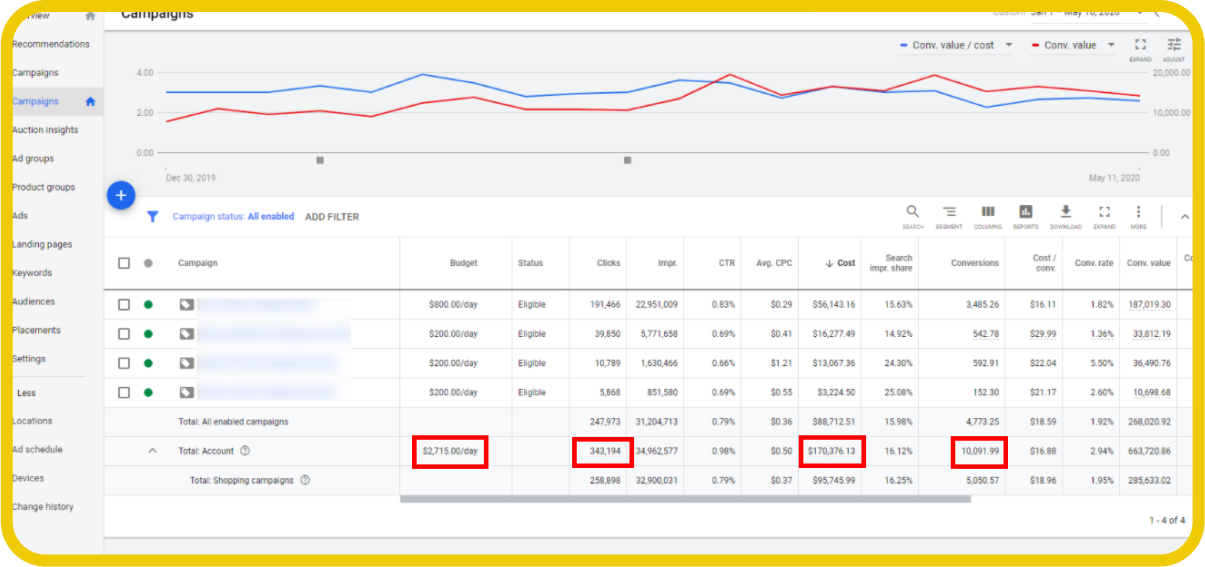Open Auction insights in the sidebar
Image resolution: width=1205 pixels, height=567 pixels.
click(45, 130)
